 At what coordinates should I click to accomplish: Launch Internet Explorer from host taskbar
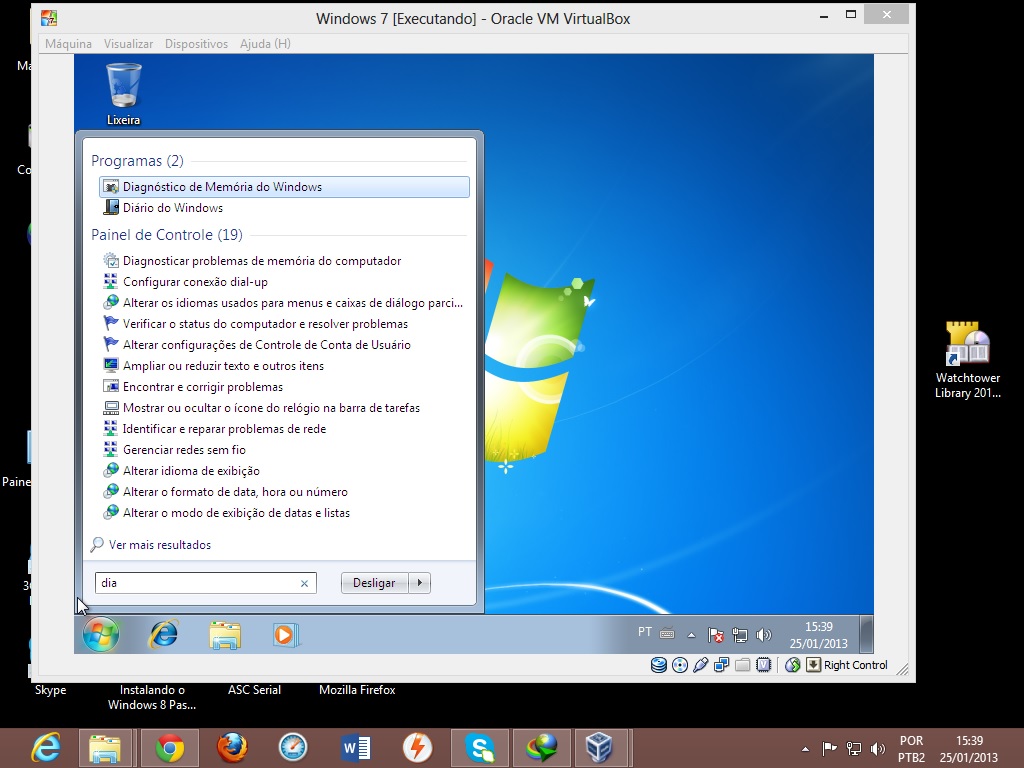click(x=46, y=748)
